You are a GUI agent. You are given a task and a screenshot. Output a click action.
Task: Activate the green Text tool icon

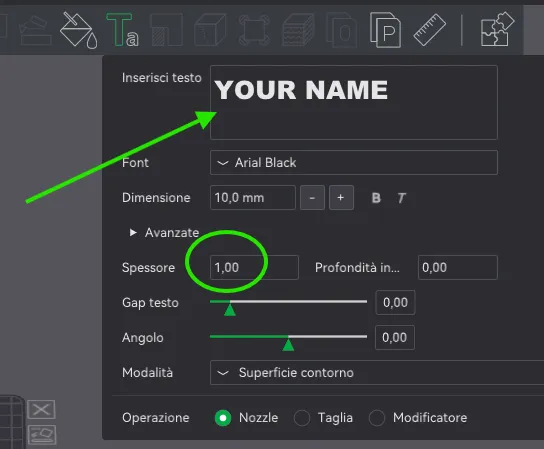(x=122, y=30)
